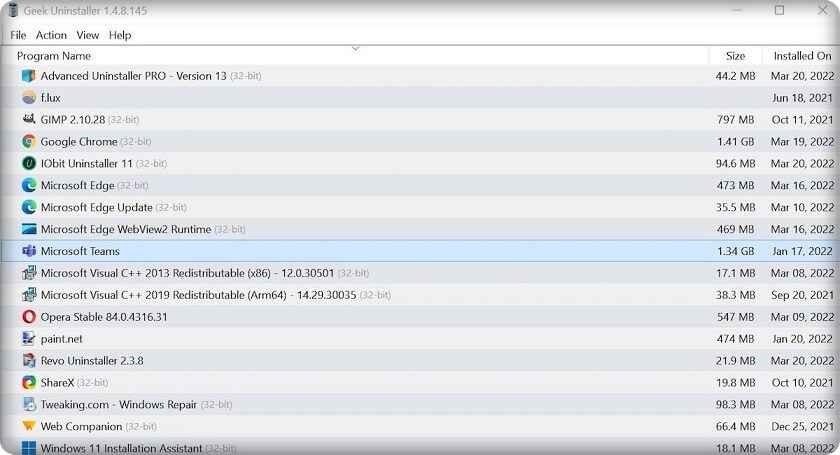Click the Edge WebView2 Runtime icon
The height and width of the screenshot is (455, 840).
click(x=29, y=229)
